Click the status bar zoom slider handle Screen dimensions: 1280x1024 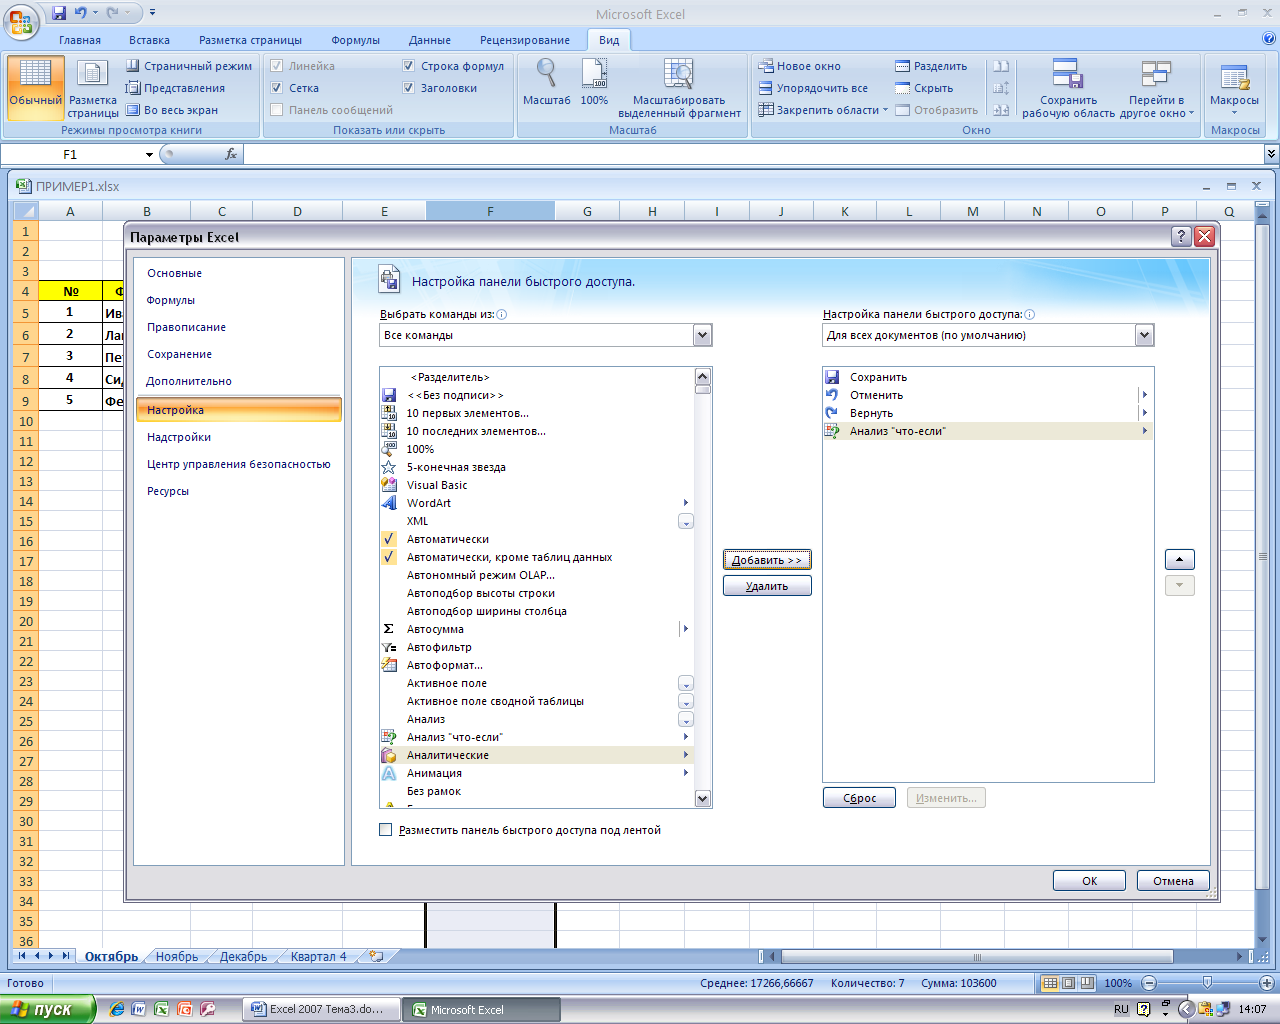click(1207, 983)
